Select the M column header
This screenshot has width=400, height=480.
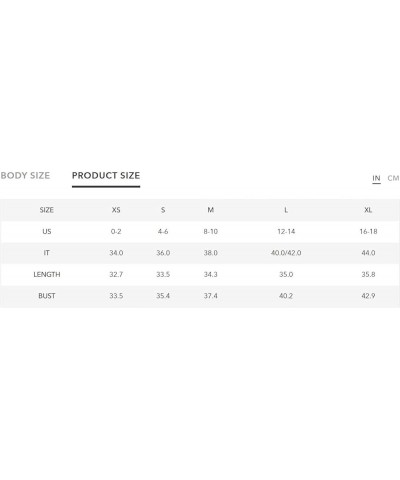[211, 210]
